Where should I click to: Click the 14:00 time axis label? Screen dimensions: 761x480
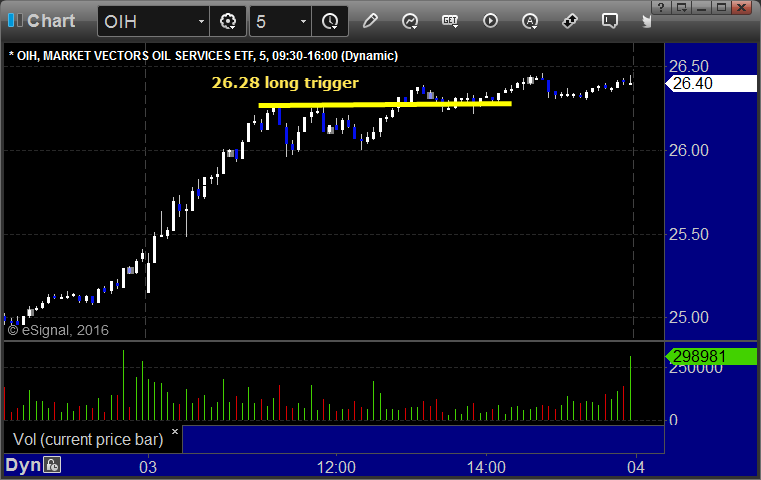486,467
